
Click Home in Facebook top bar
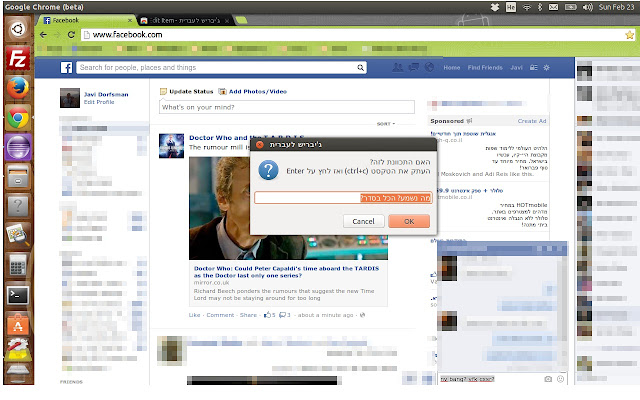(x=451, y=68)
